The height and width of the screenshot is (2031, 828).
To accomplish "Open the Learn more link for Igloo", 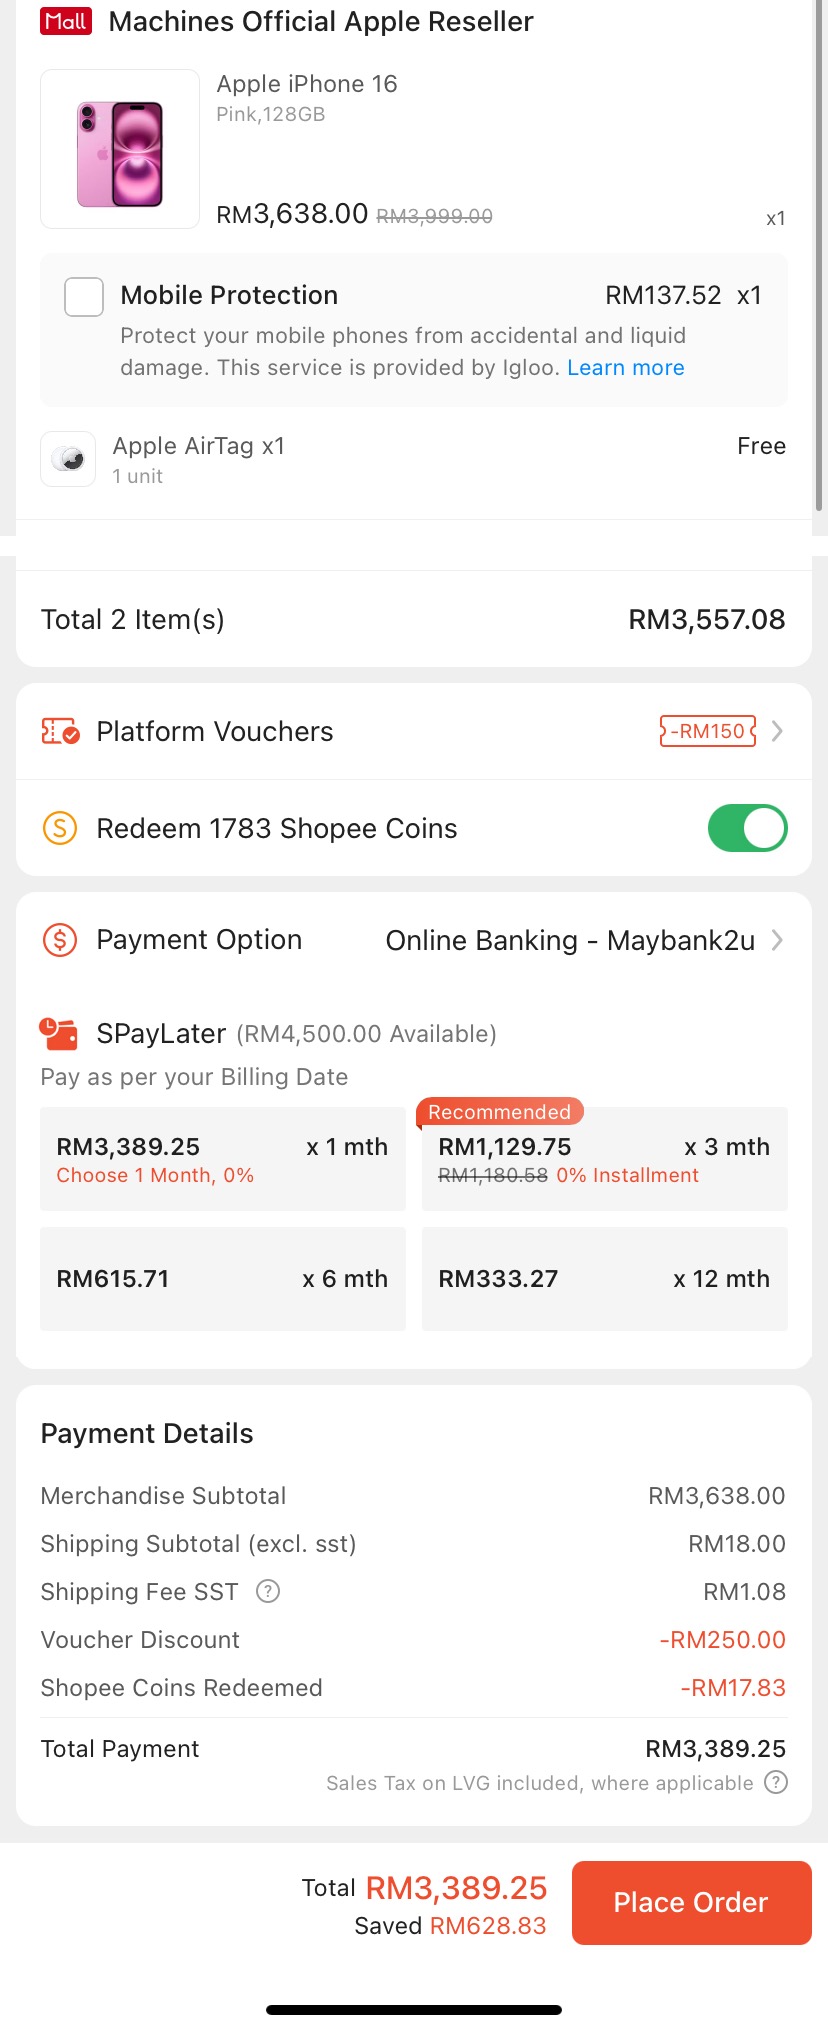I will click(626, 367).
